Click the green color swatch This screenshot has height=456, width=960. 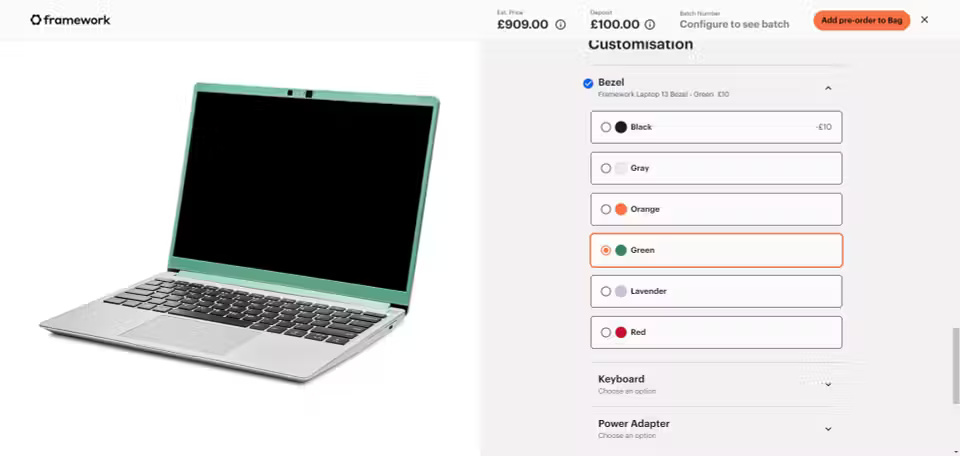click(x=621, y=250)
